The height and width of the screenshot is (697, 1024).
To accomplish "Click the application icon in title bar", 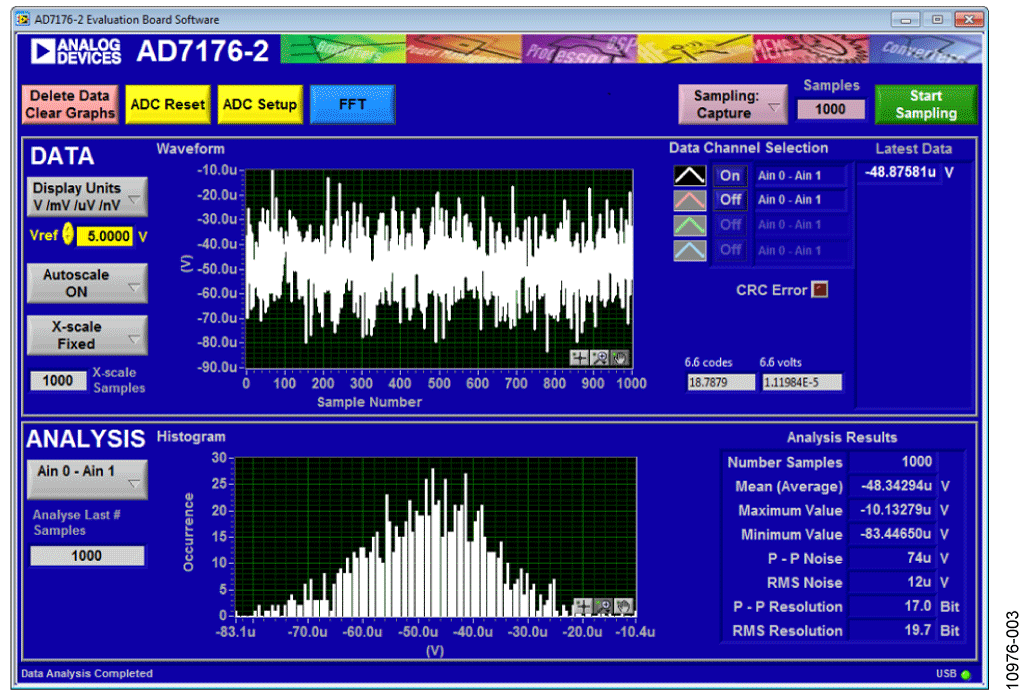I will click(x=24, y=19).
